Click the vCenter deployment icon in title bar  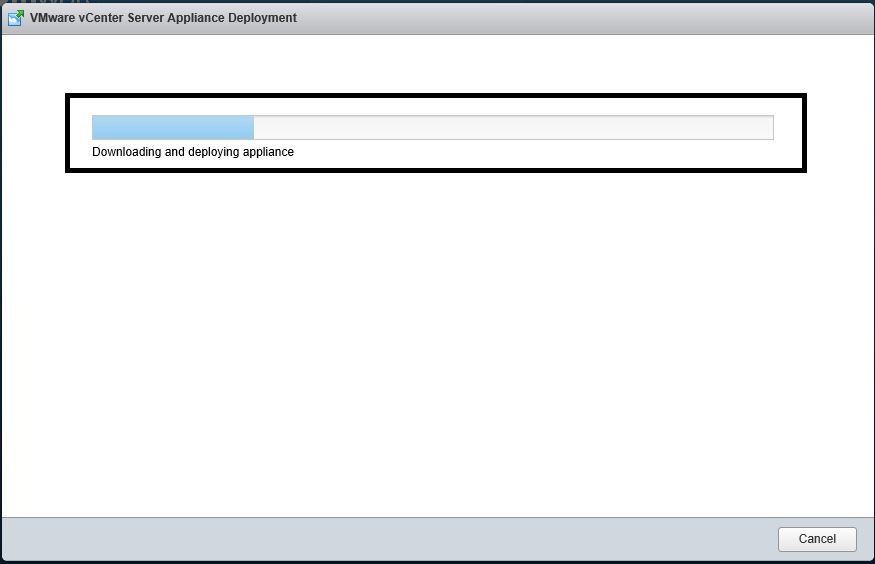(16, 18)
